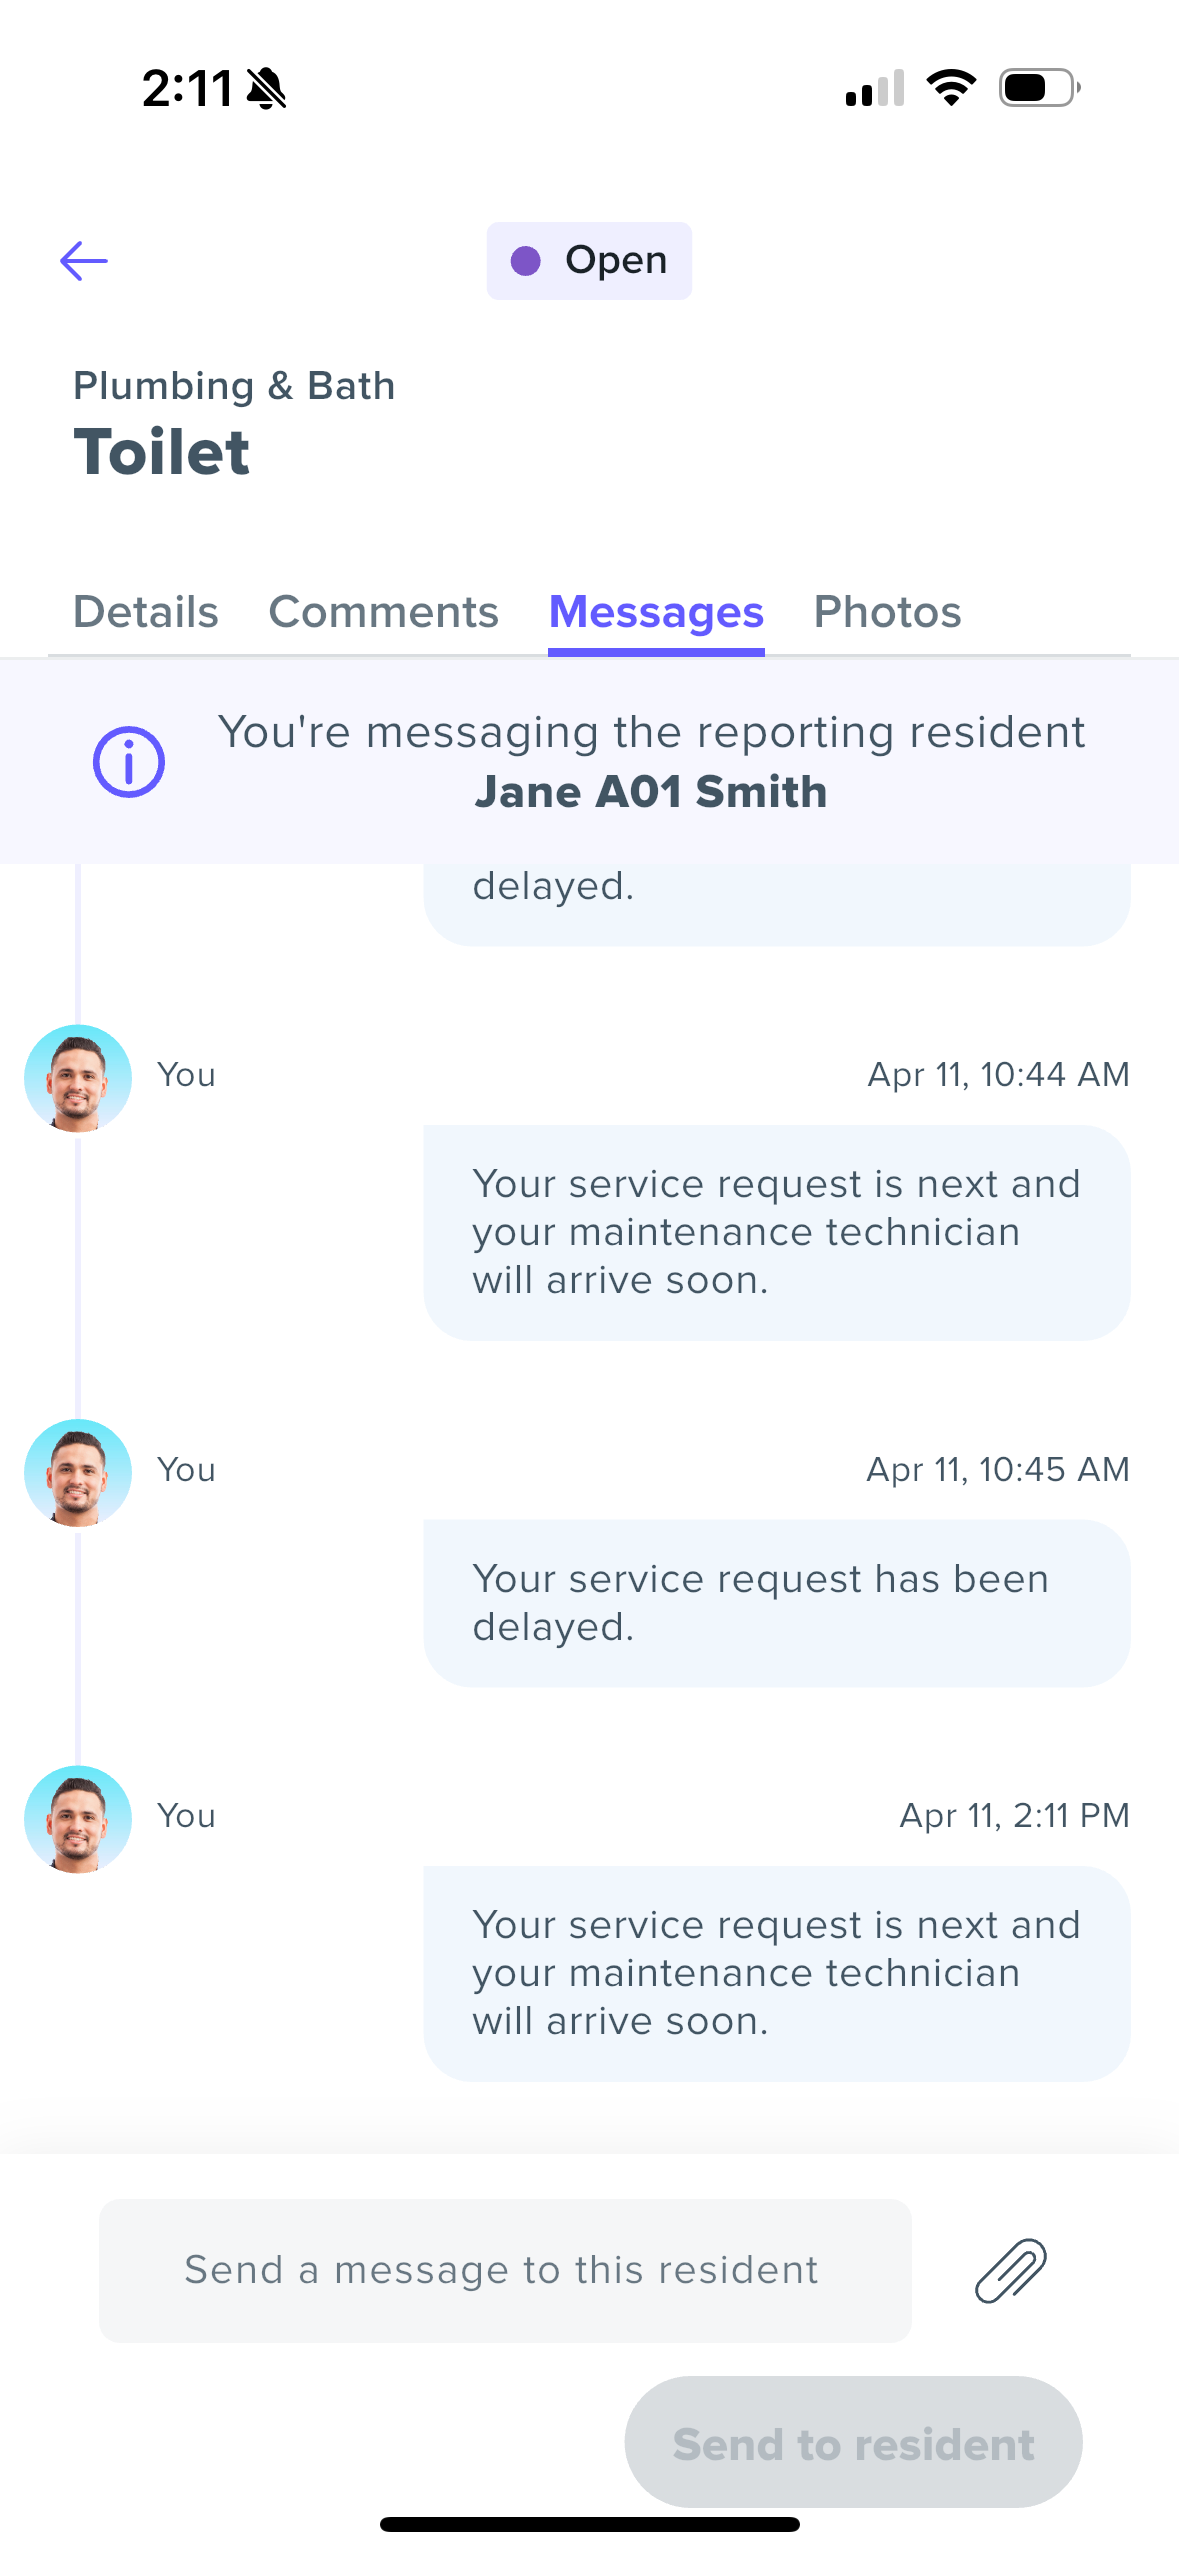Select the Messages tab
The height and width of the screenshot is (2556, 1179).
click(656, 614)
